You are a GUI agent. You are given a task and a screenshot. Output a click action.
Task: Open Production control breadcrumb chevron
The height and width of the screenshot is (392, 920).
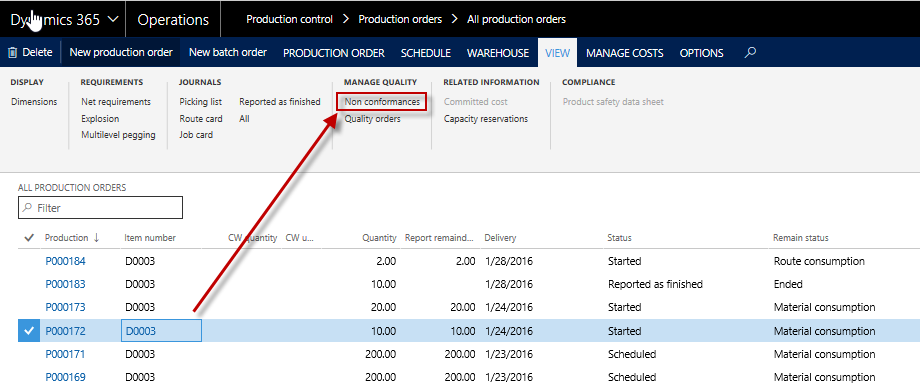point(346,19)
